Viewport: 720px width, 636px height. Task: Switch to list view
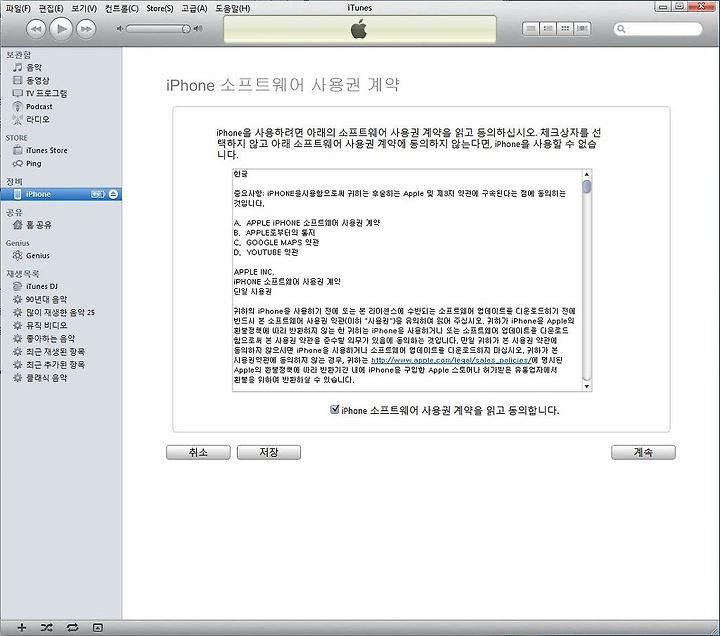pyautogui.click(x=531, y=29)
